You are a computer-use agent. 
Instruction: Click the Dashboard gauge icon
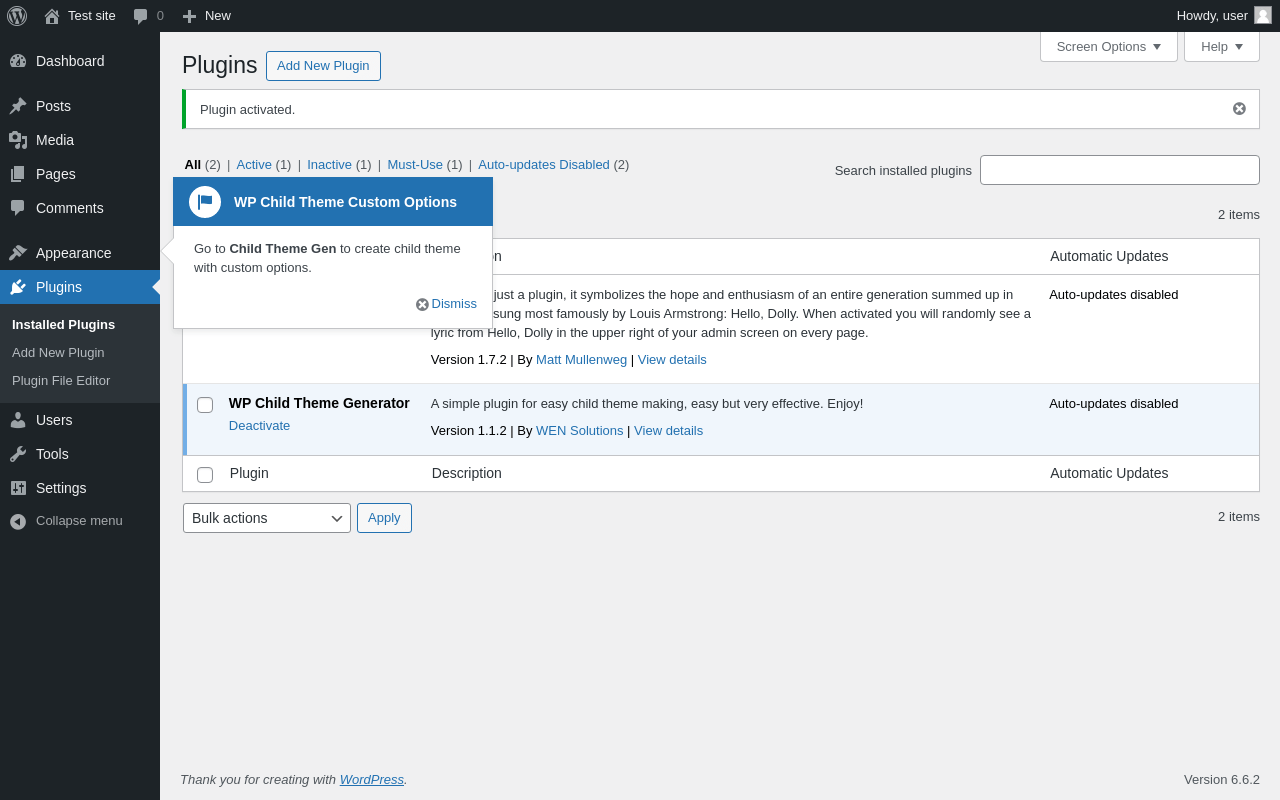(x=18, y=61)
